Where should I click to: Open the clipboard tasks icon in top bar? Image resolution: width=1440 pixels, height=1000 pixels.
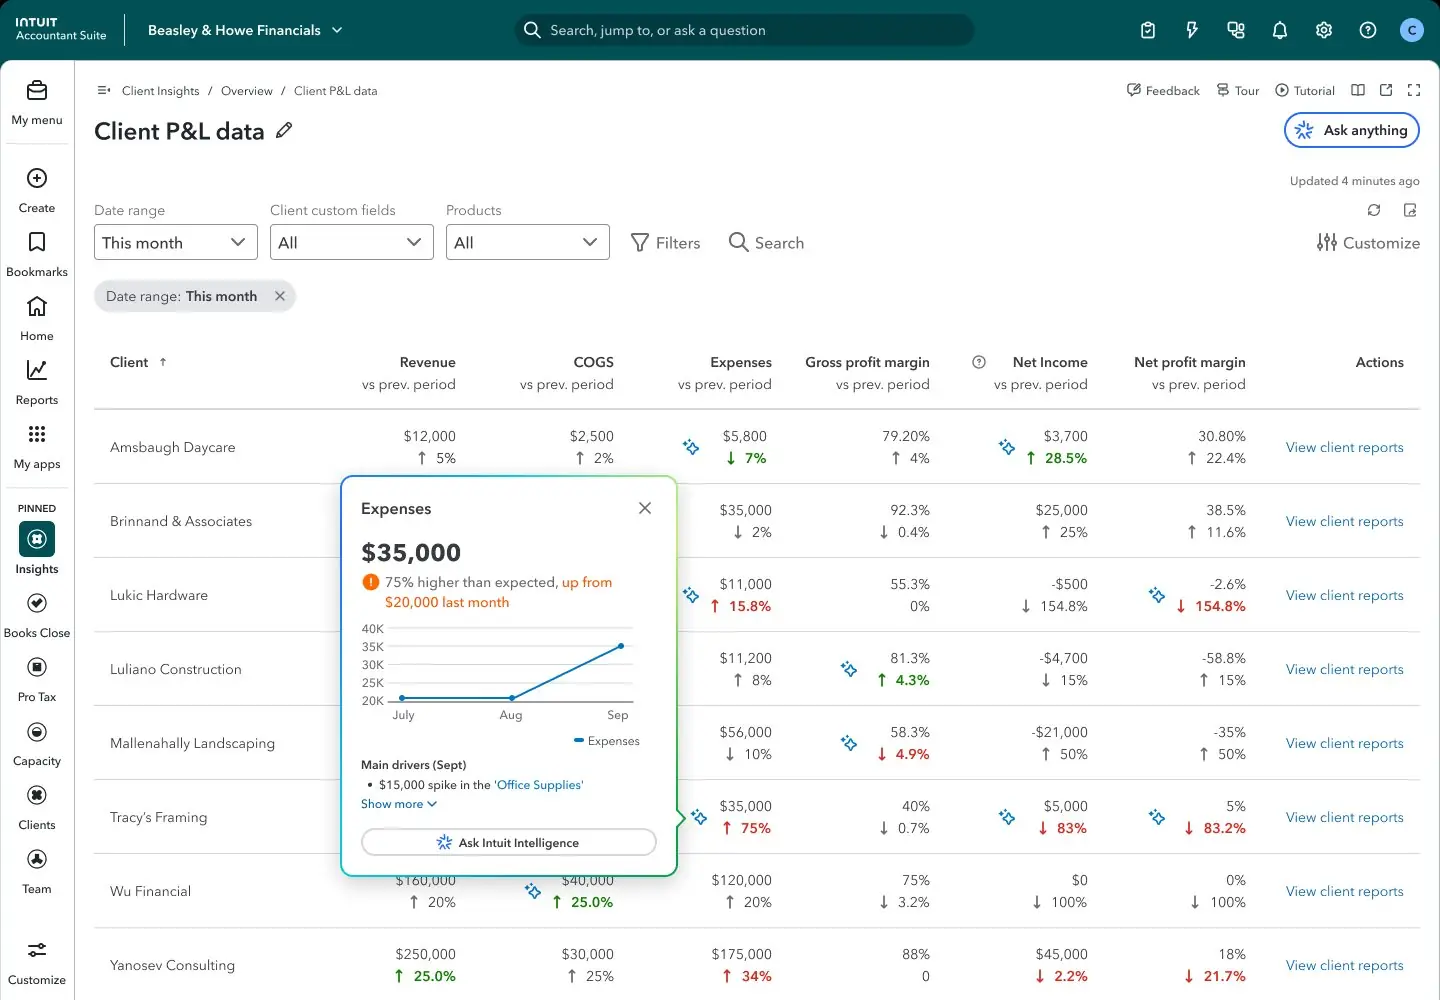pos(1148,30)
